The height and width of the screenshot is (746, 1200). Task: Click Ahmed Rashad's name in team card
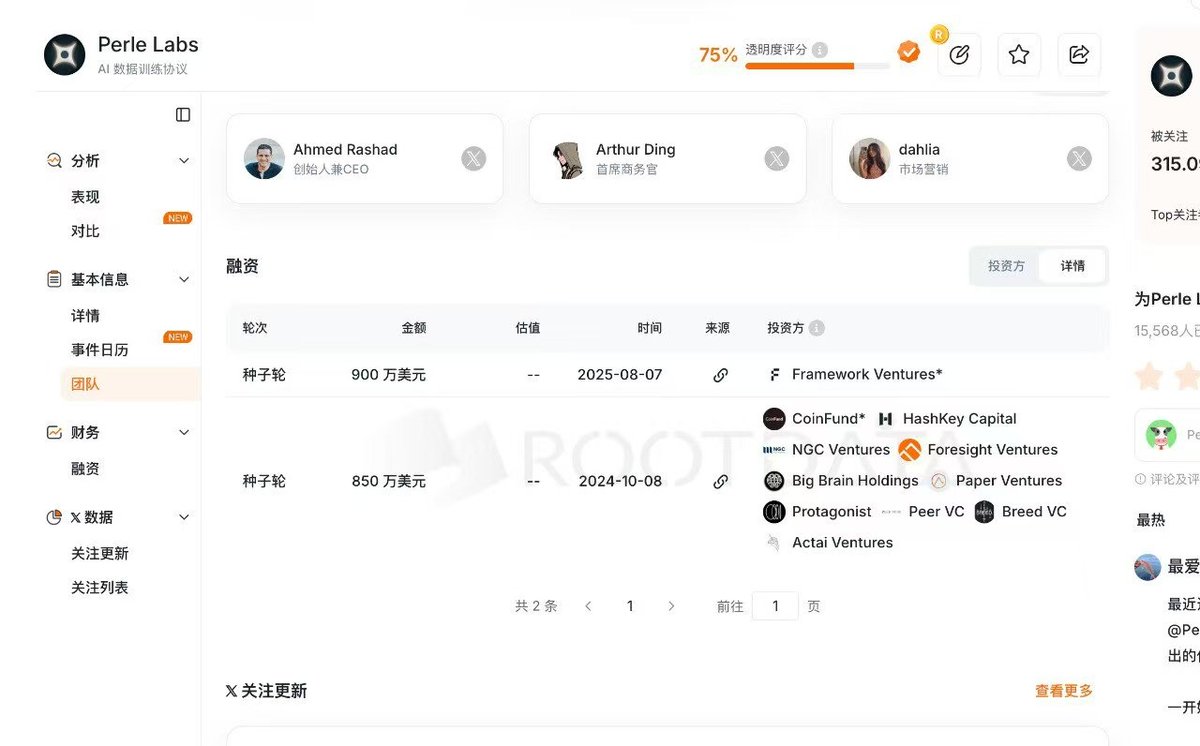pyautogui.click(x=345, y=150)
